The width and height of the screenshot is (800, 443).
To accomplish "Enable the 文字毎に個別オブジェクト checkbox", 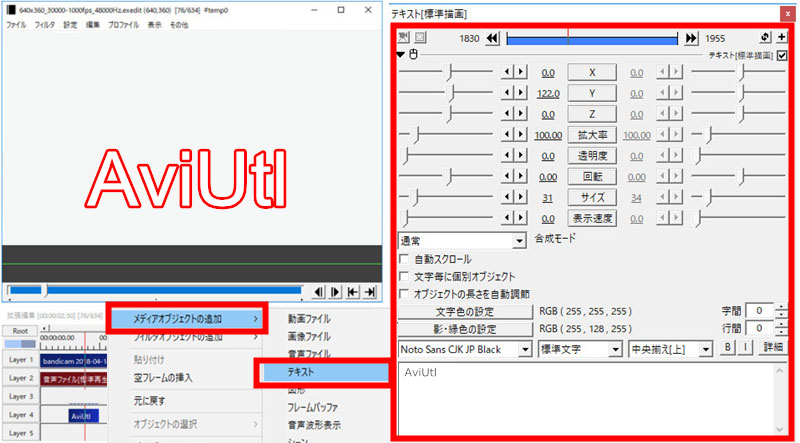I will [404, 277].
